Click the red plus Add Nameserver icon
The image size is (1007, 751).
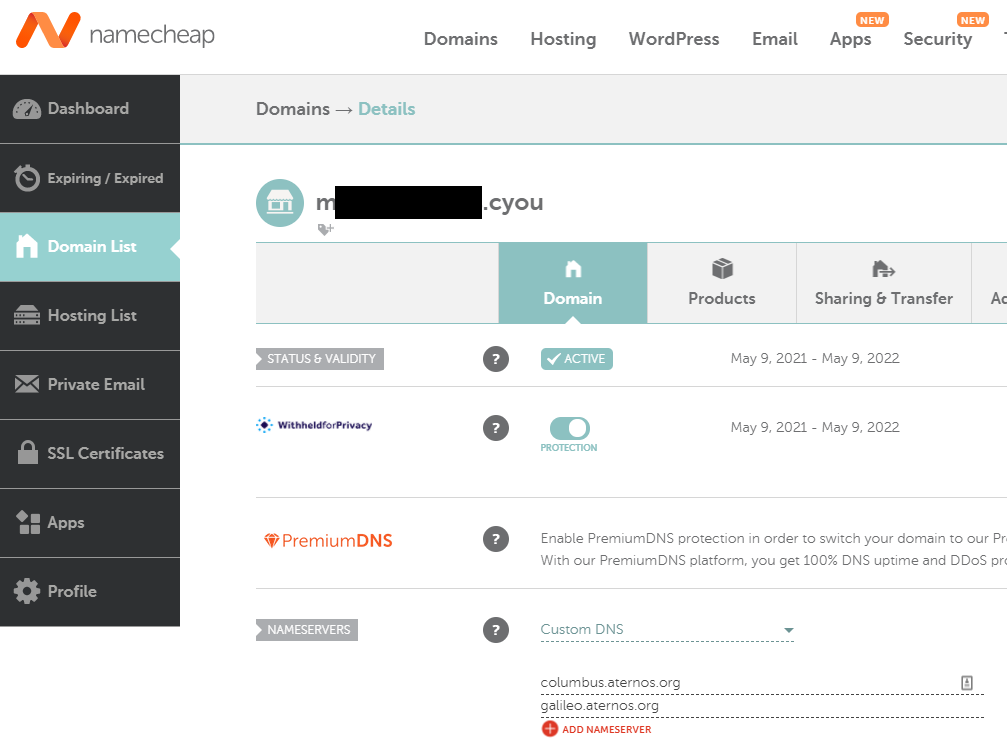click(x=550, y=729)
